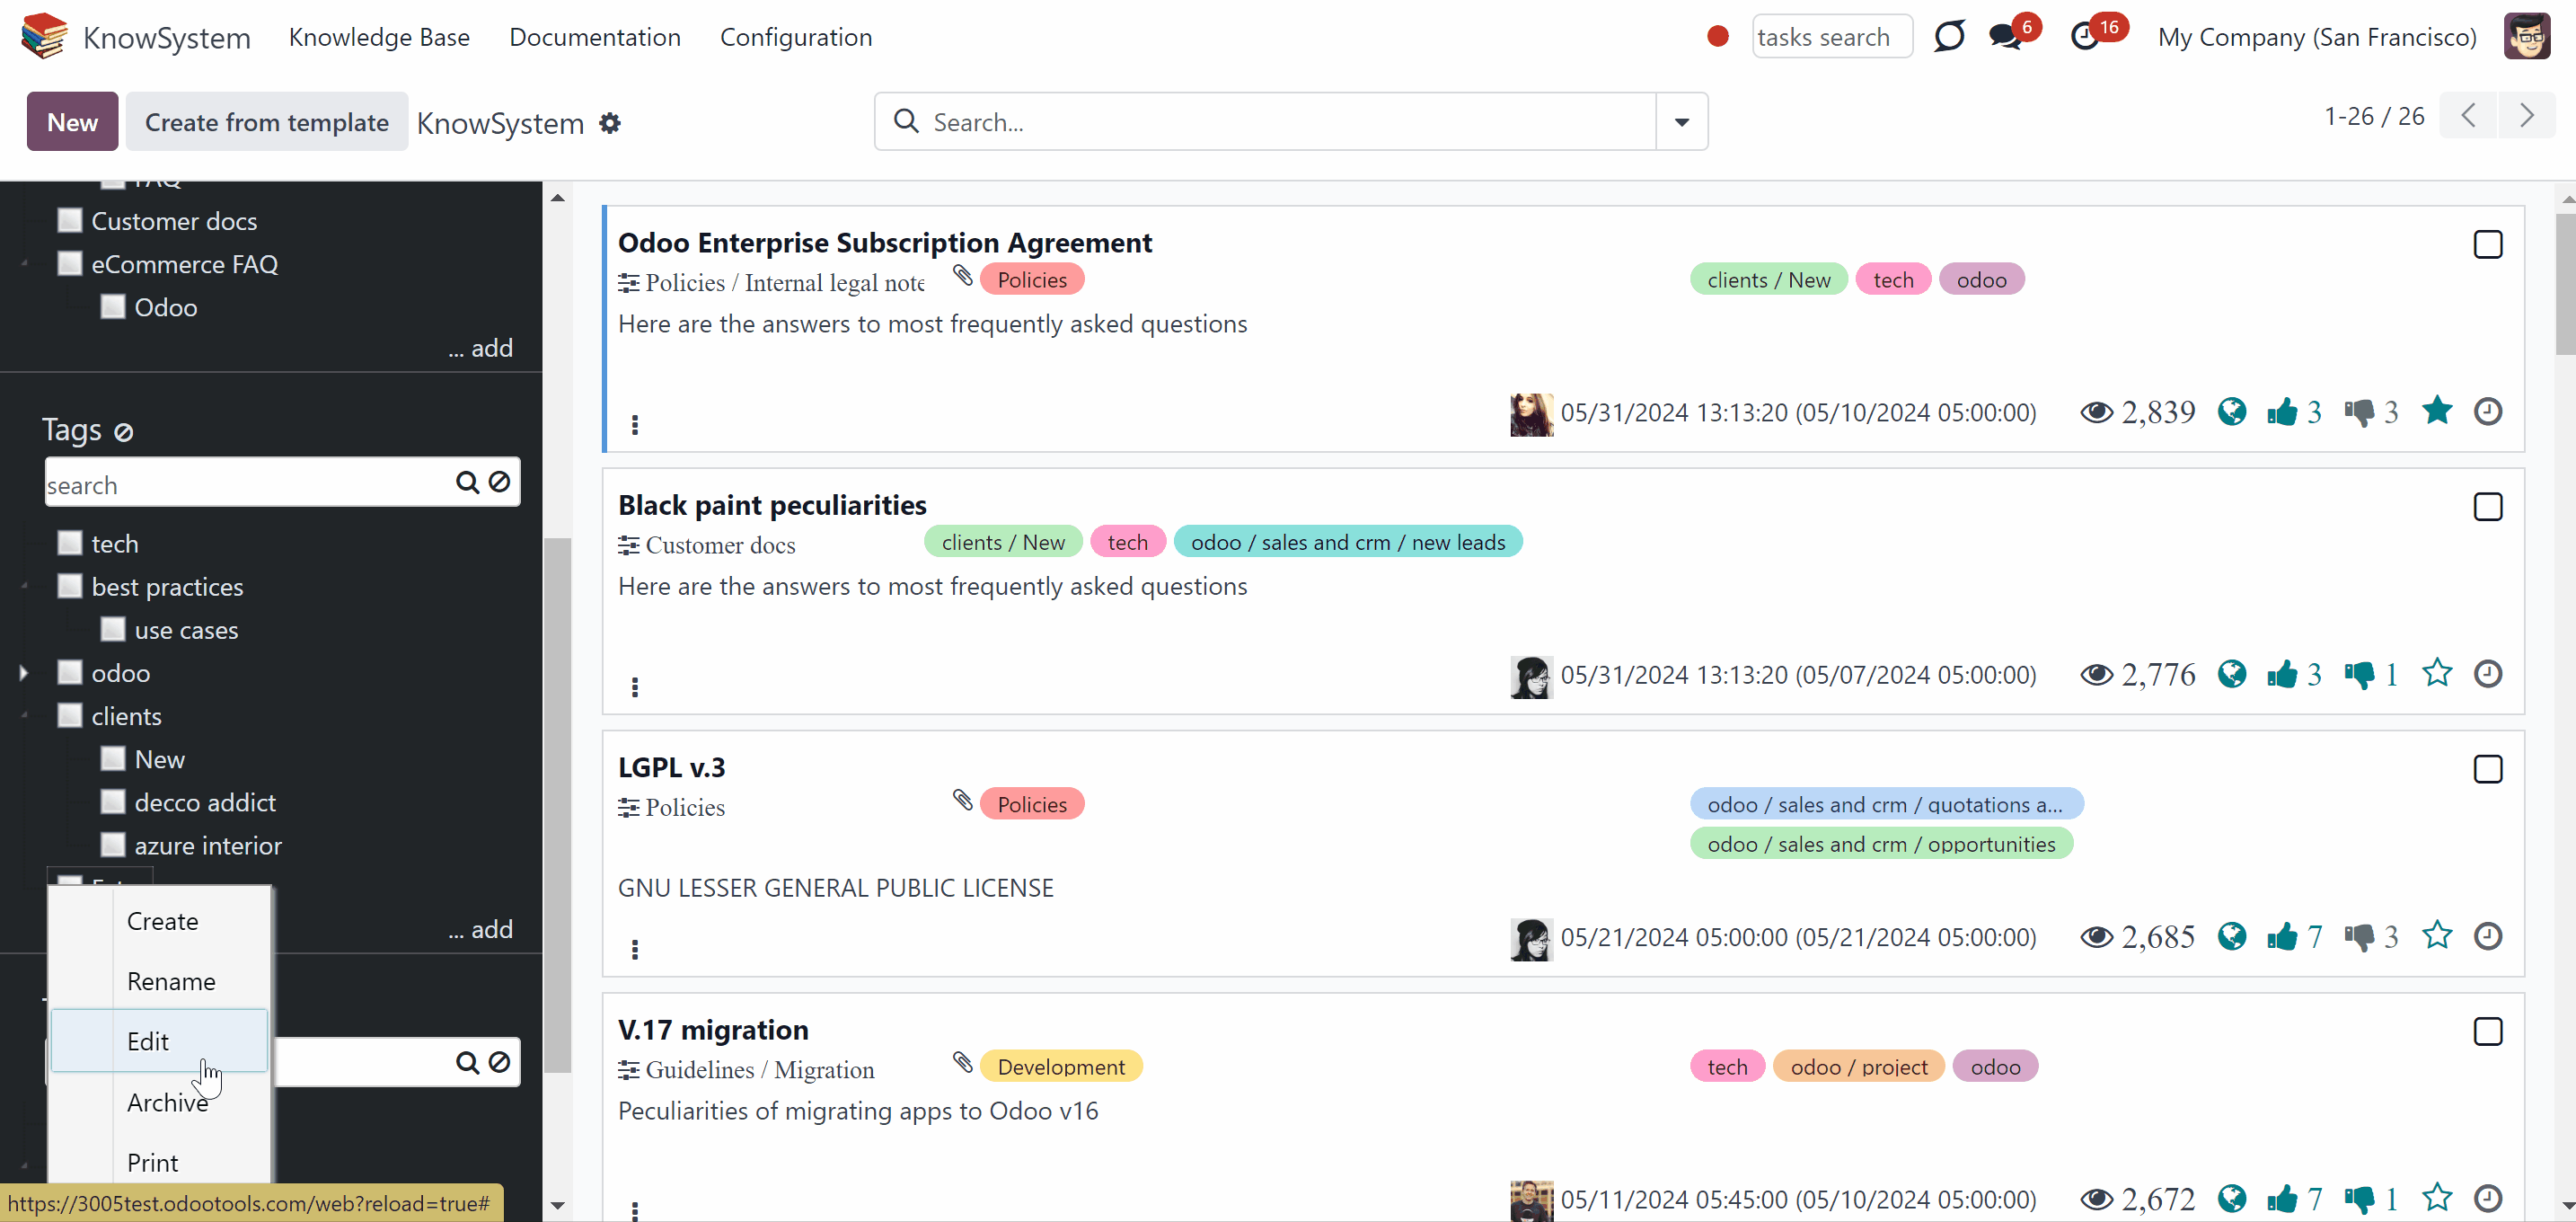Tick the LGPL v.3 card checkbox
The width and height of the screenshot is (2576, 1222).
coord(2488,769)
